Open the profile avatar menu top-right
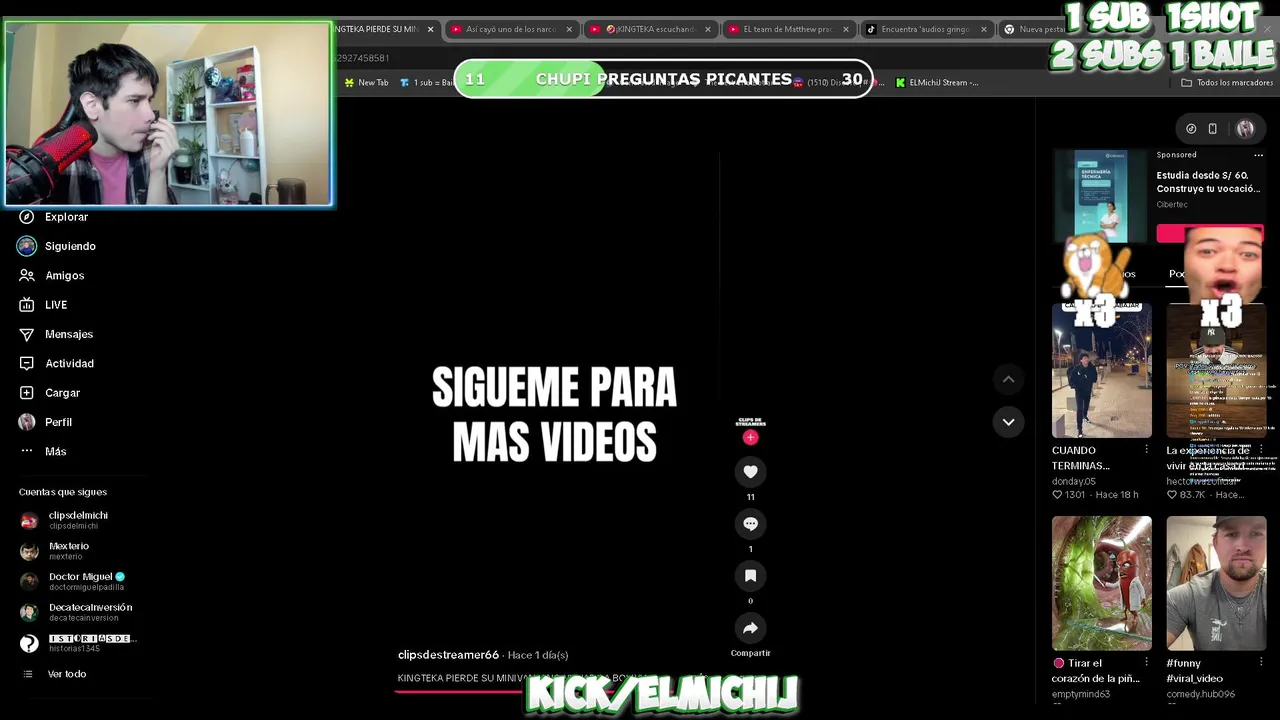The height and width of the screenshot is (720, 1280). 1245,129
